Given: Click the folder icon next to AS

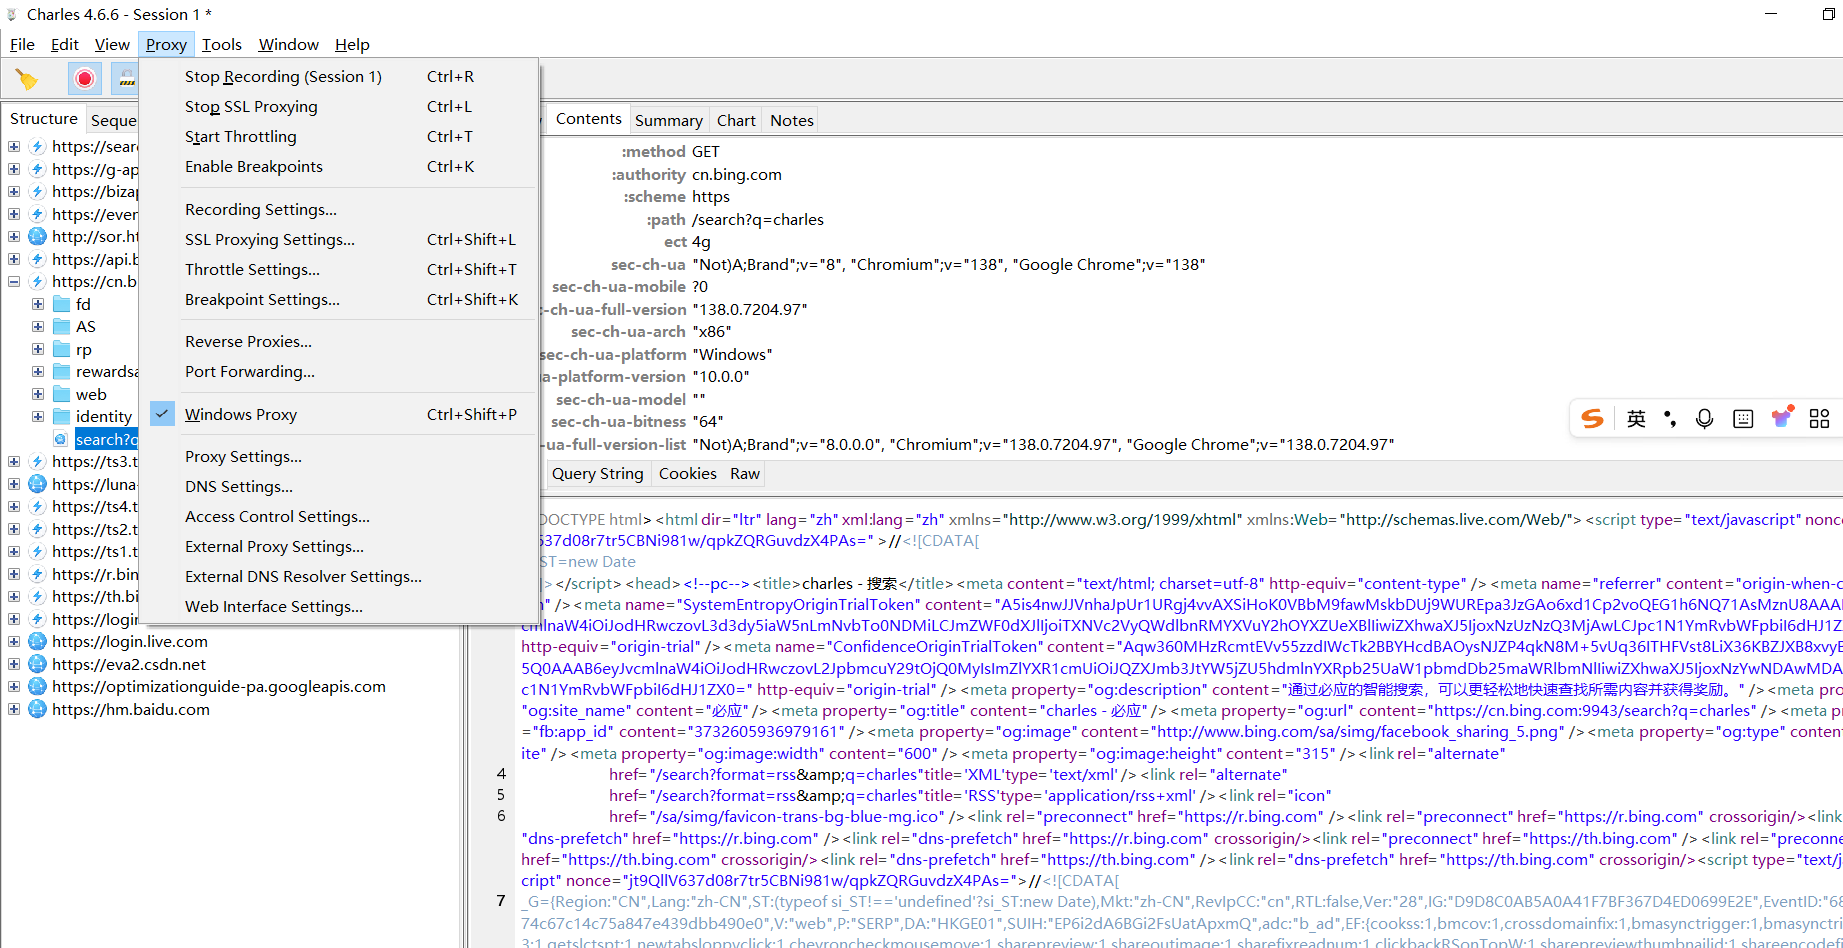Looking at the screenshot, I should [x=61, y=327].
